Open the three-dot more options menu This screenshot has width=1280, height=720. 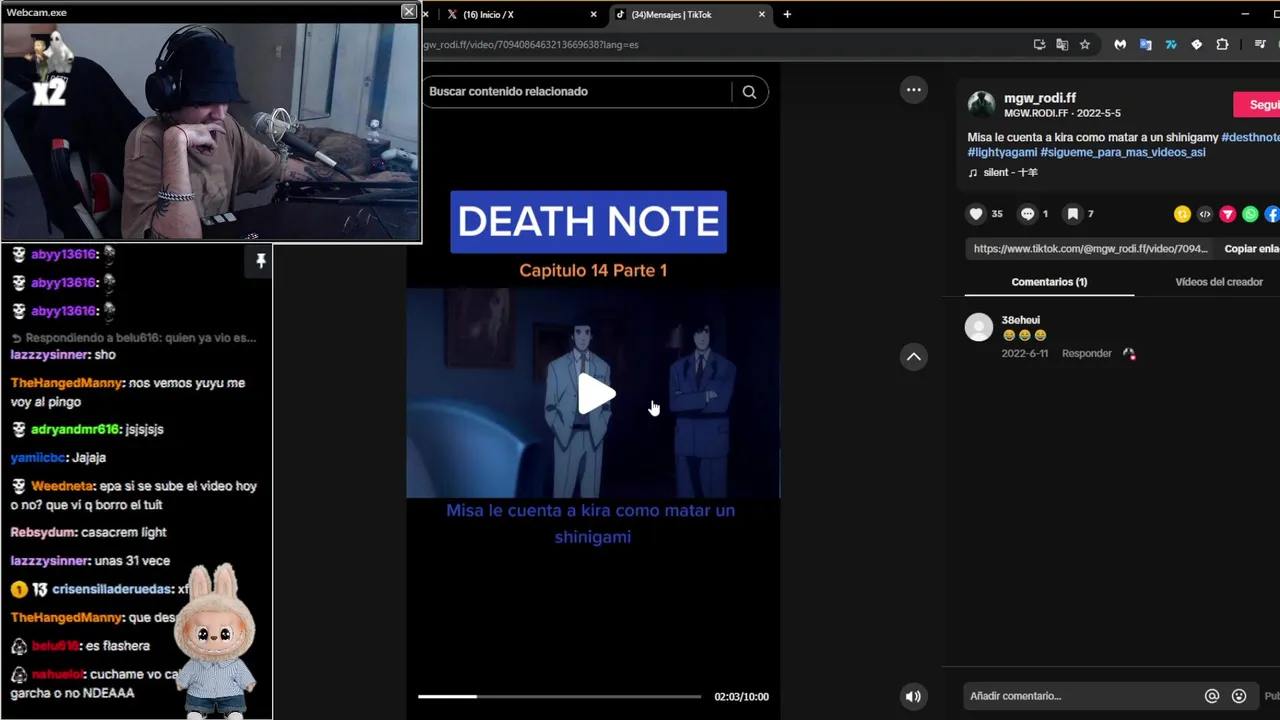click(x=913, y=90)
